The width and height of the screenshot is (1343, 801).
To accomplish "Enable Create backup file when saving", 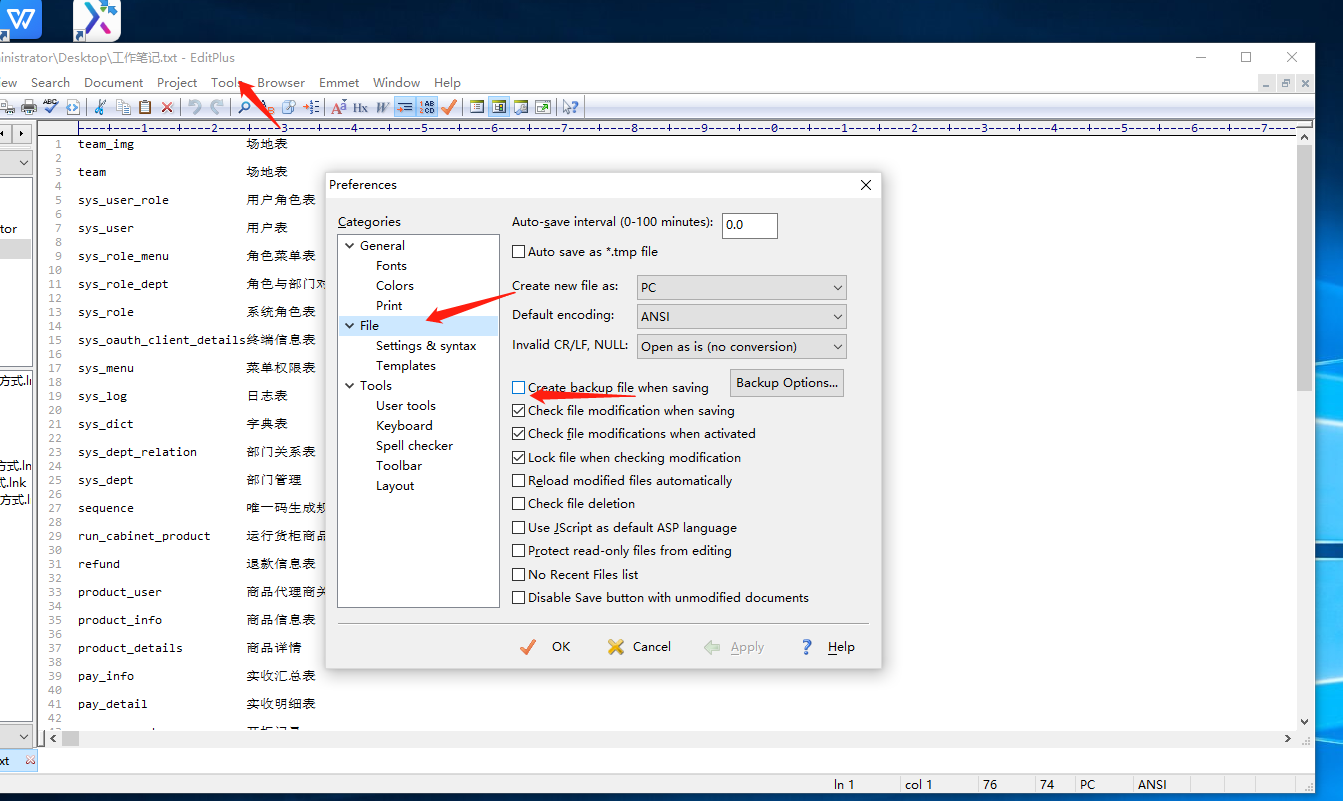I will [x=518, y=387].
